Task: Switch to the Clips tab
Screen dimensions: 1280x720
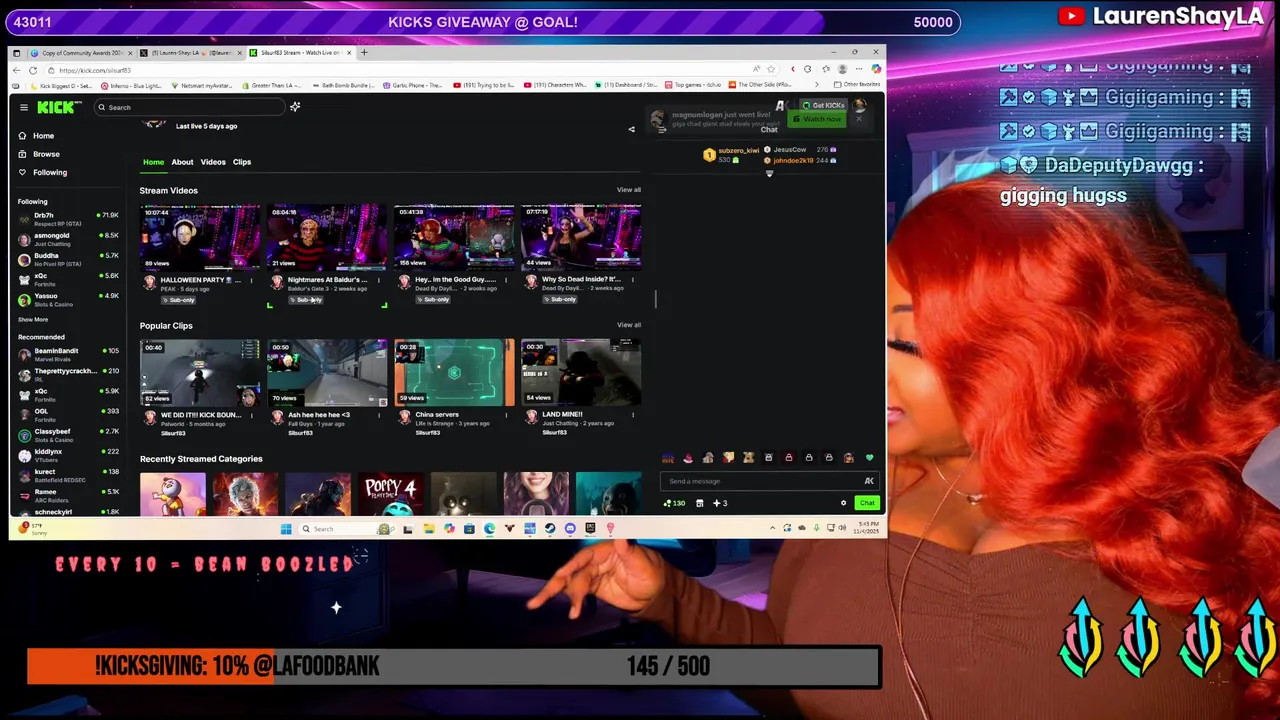Action: pyautogui.click(x=242, y=162)
